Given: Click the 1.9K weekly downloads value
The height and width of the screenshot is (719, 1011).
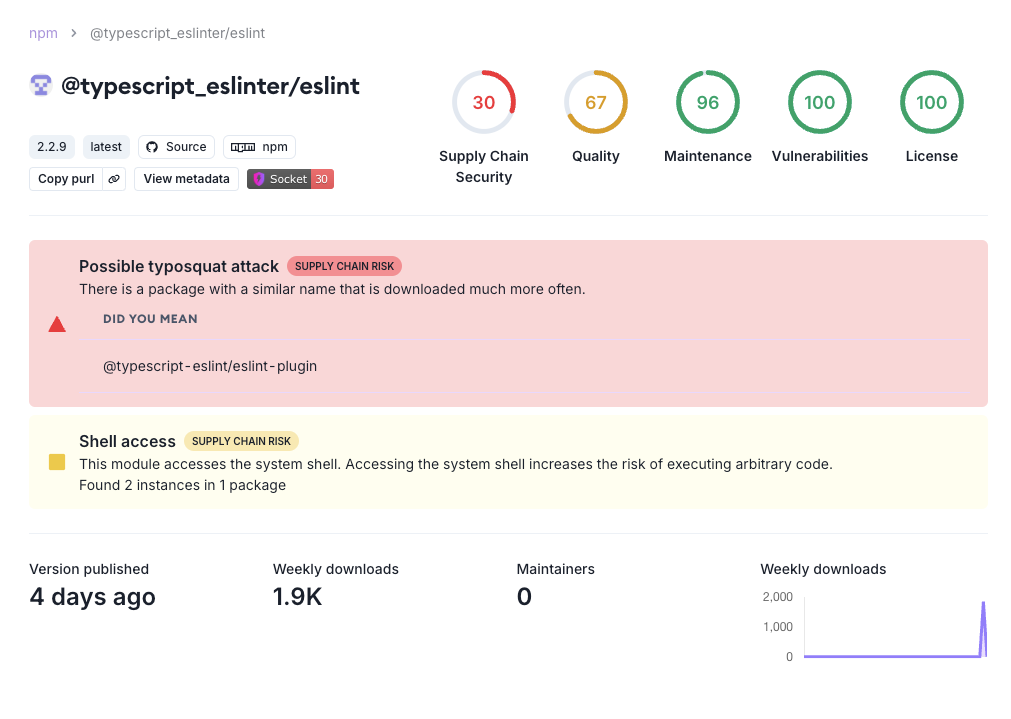Looking at the screenshot, I should pyautogui.click(x=297, y=596).
